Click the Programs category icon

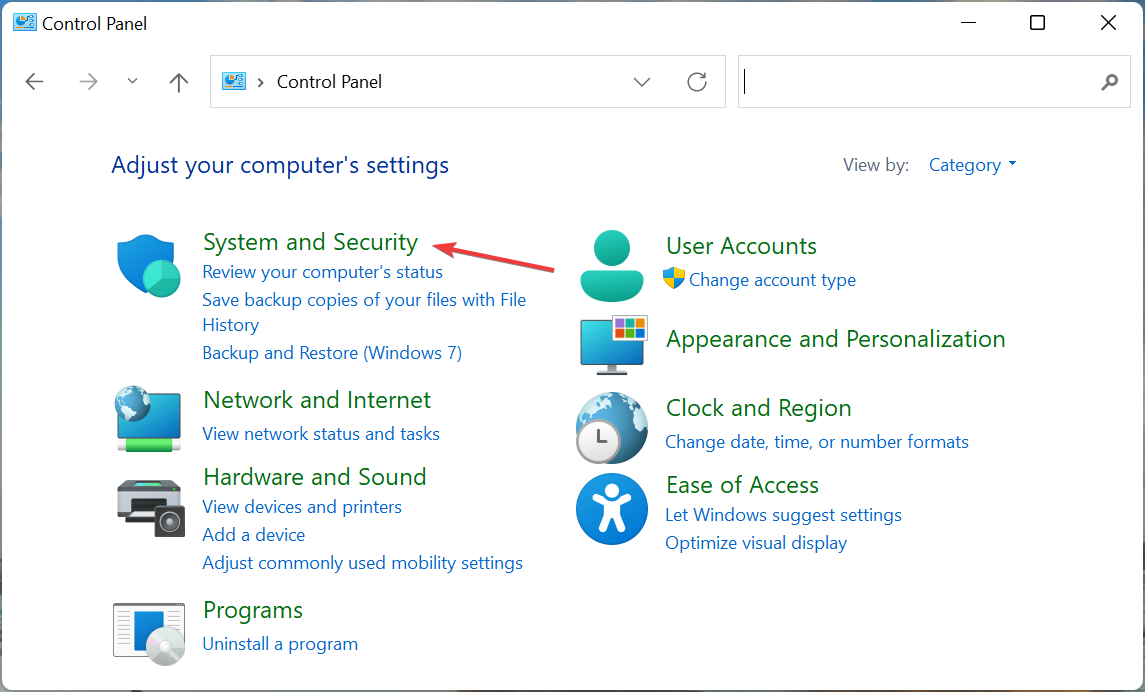148,632
